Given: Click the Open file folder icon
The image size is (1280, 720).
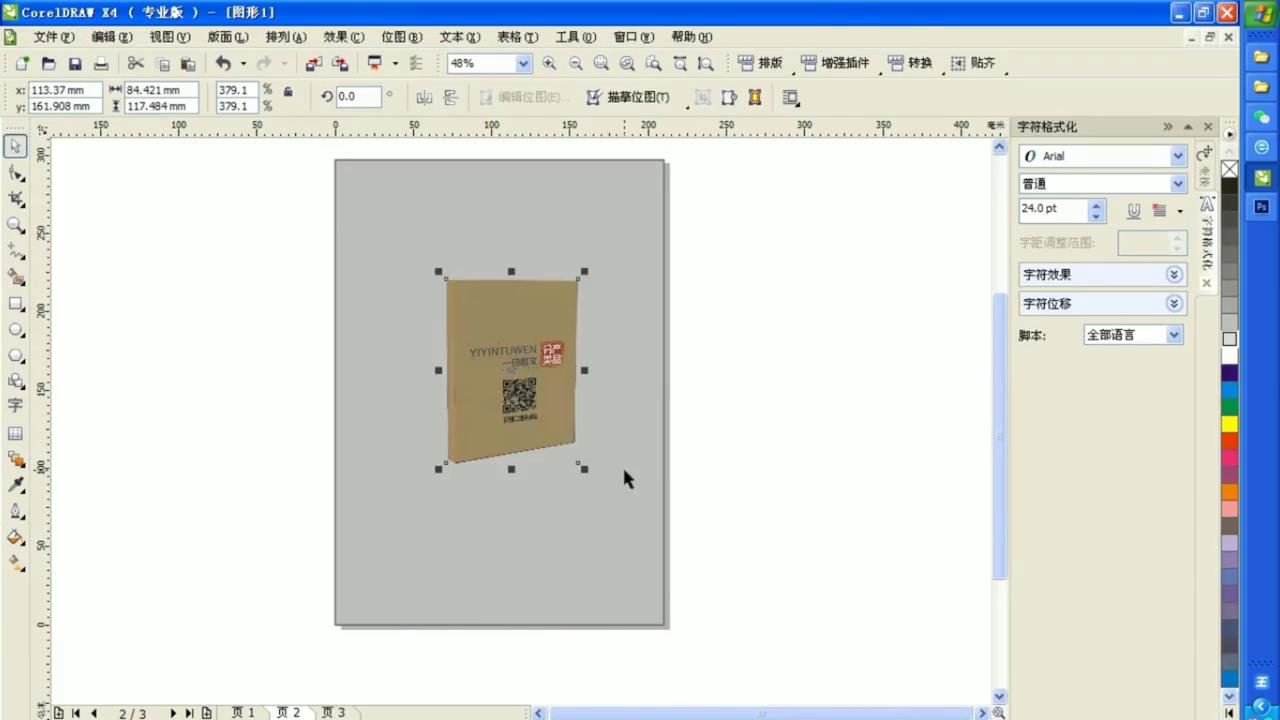Looking at the screenshot, I should 48,63.
